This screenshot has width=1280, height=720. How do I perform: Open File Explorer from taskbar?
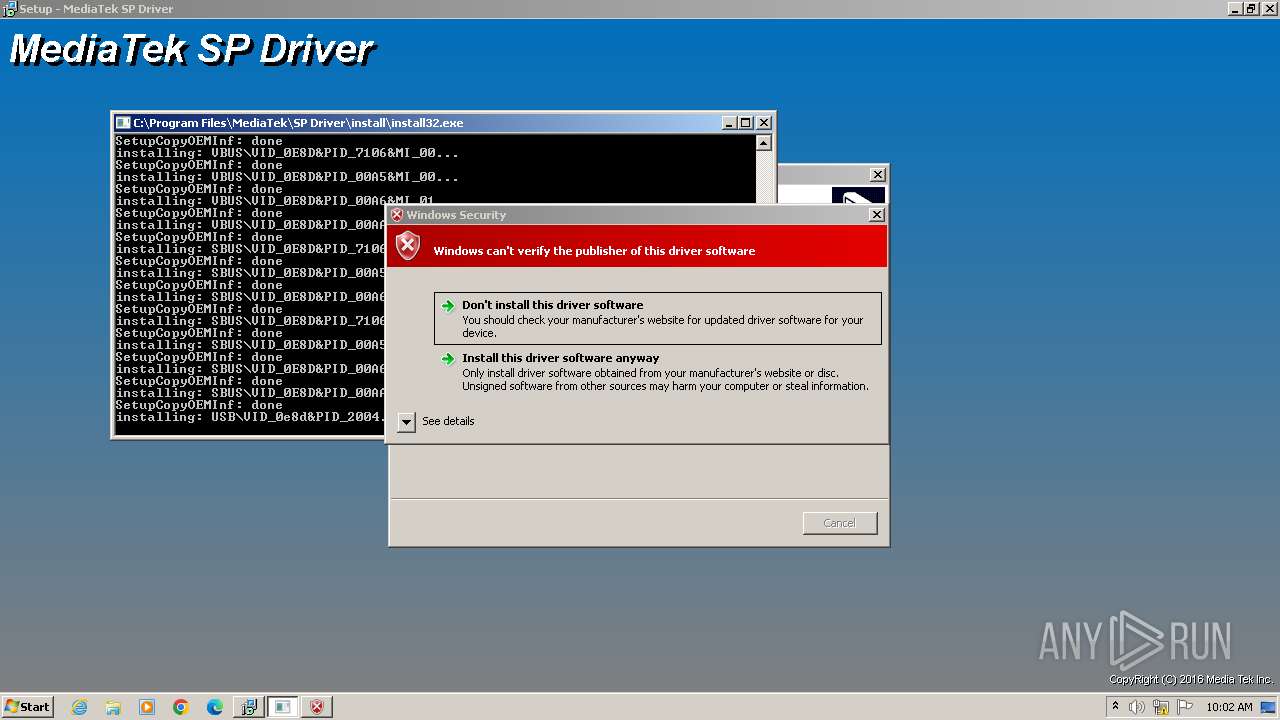(x=113, y=707)
